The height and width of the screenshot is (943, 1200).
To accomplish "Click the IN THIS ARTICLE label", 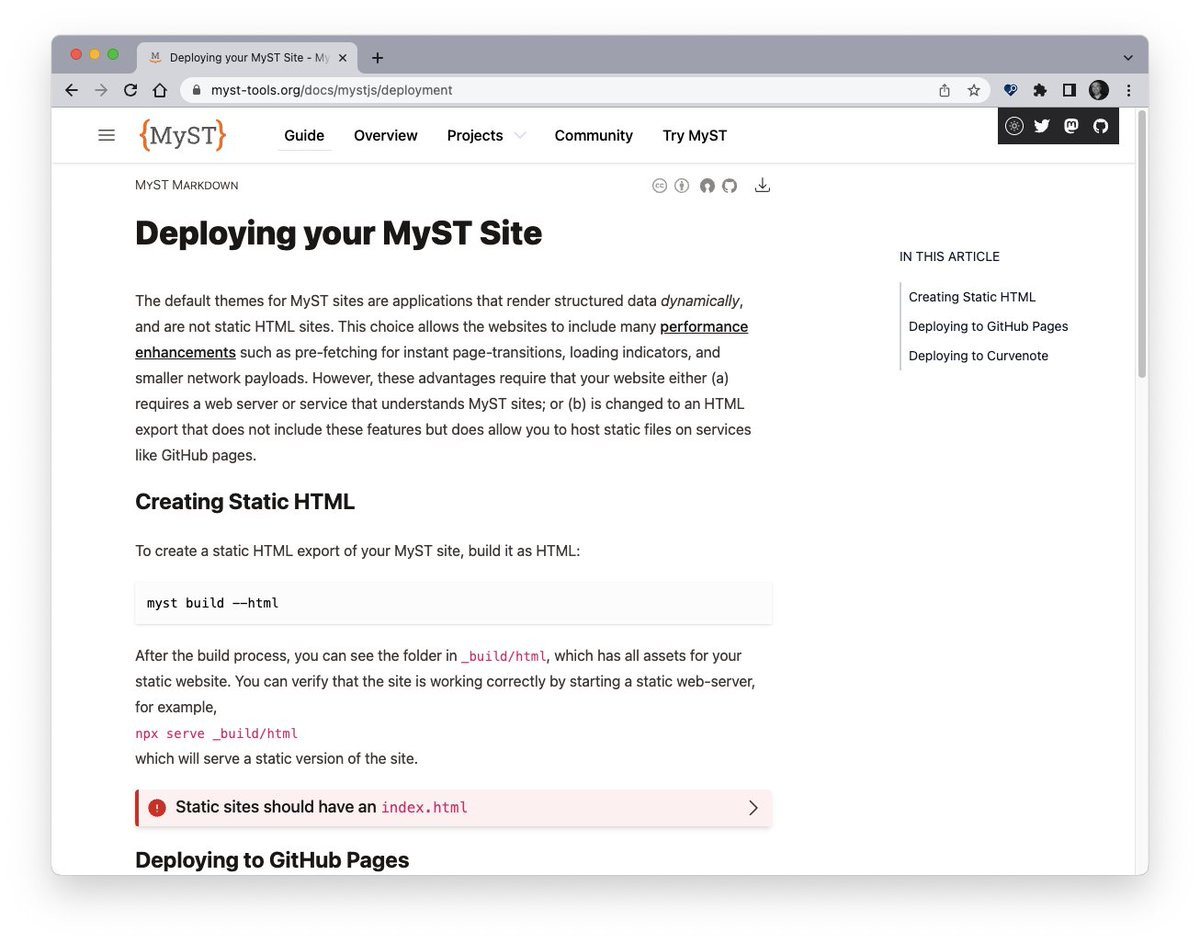I will [x=949, y=257].
